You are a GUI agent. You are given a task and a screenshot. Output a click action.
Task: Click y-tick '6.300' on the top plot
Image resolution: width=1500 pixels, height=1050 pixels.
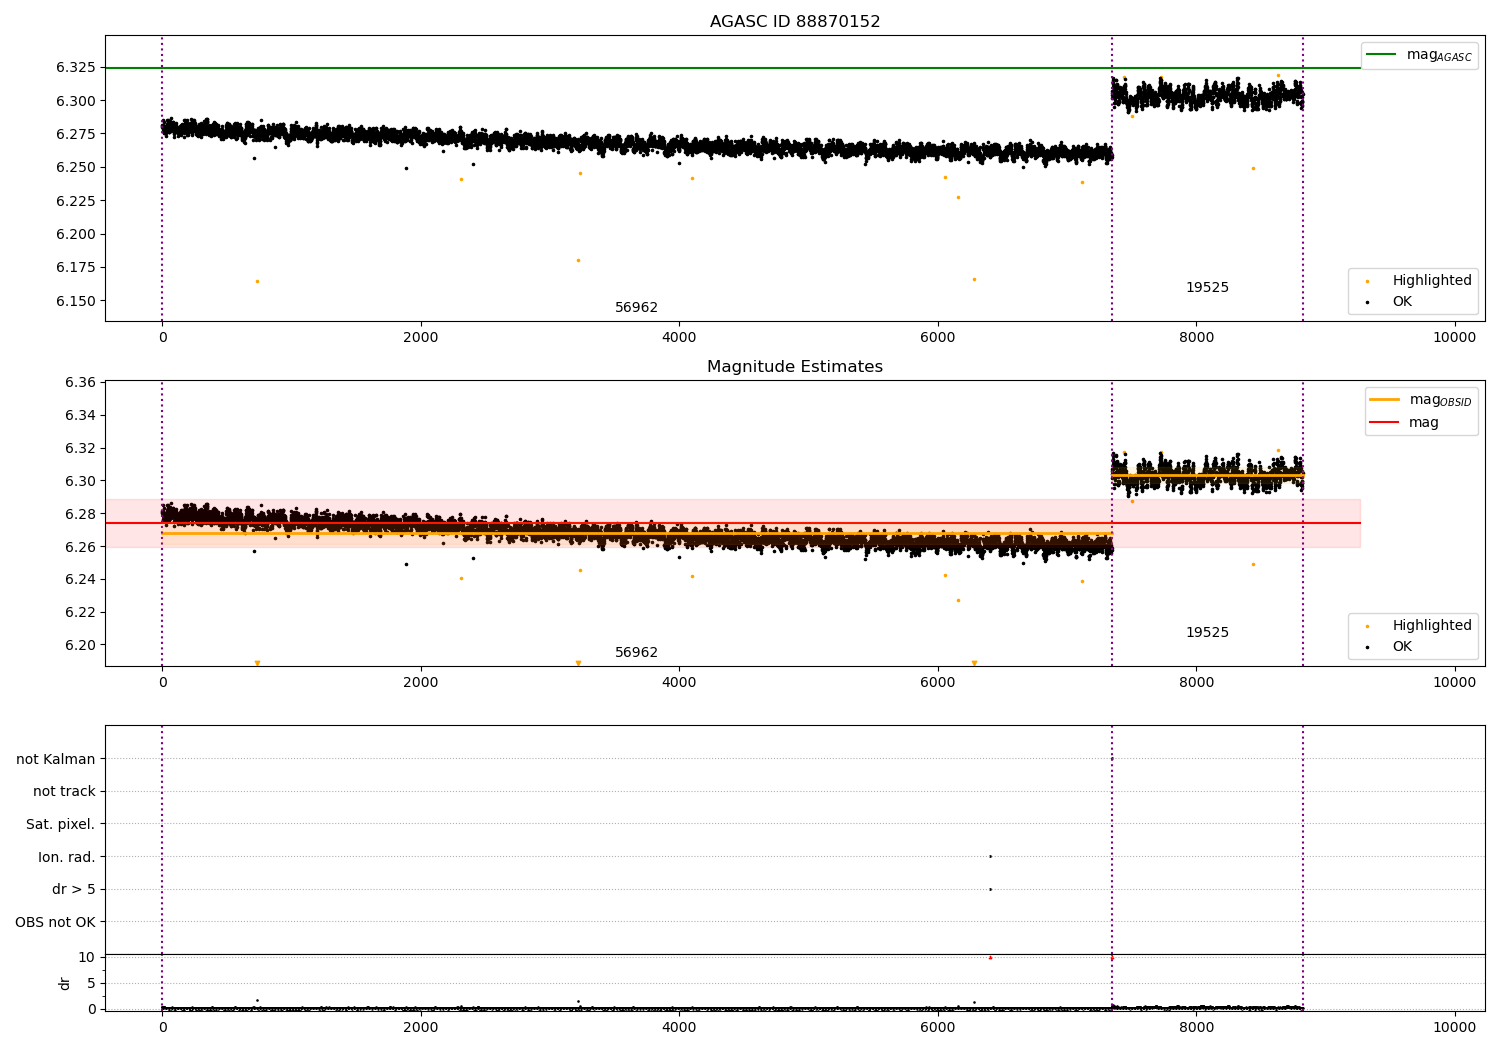tap(76, 101)
